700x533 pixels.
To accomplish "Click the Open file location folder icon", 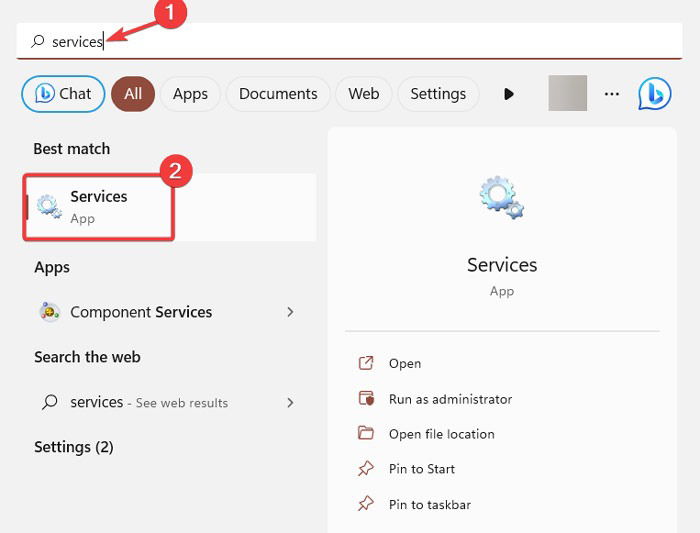I will coord(366,433).
